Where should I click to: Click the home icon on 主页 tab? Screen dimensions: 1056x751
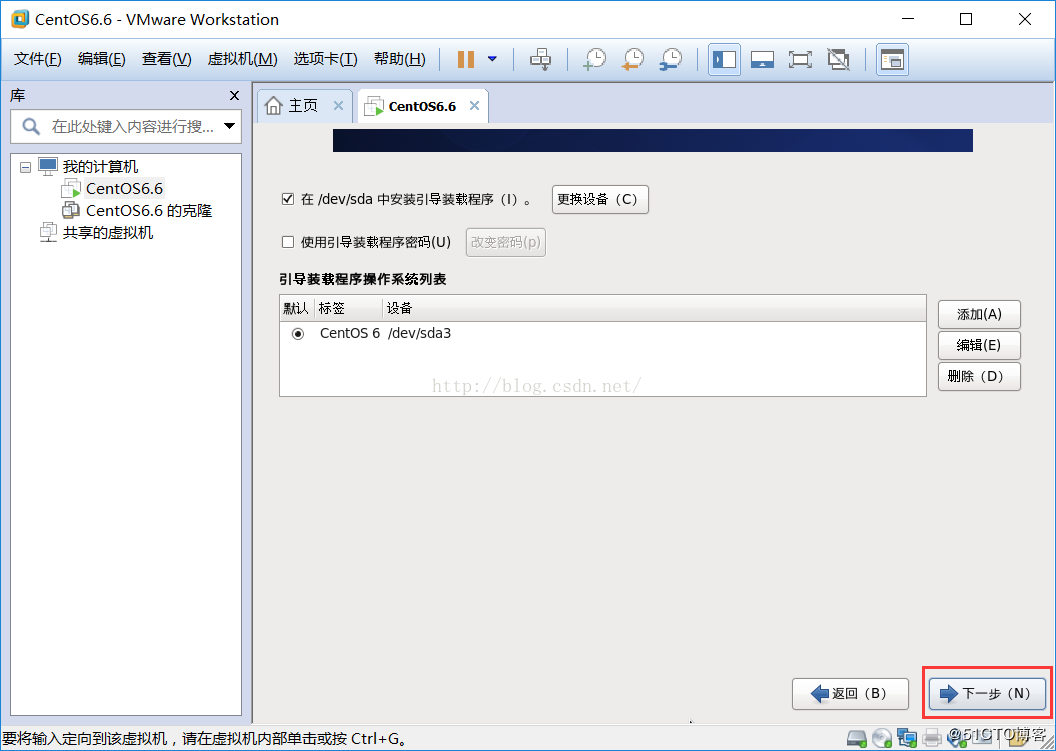point(273,106)
